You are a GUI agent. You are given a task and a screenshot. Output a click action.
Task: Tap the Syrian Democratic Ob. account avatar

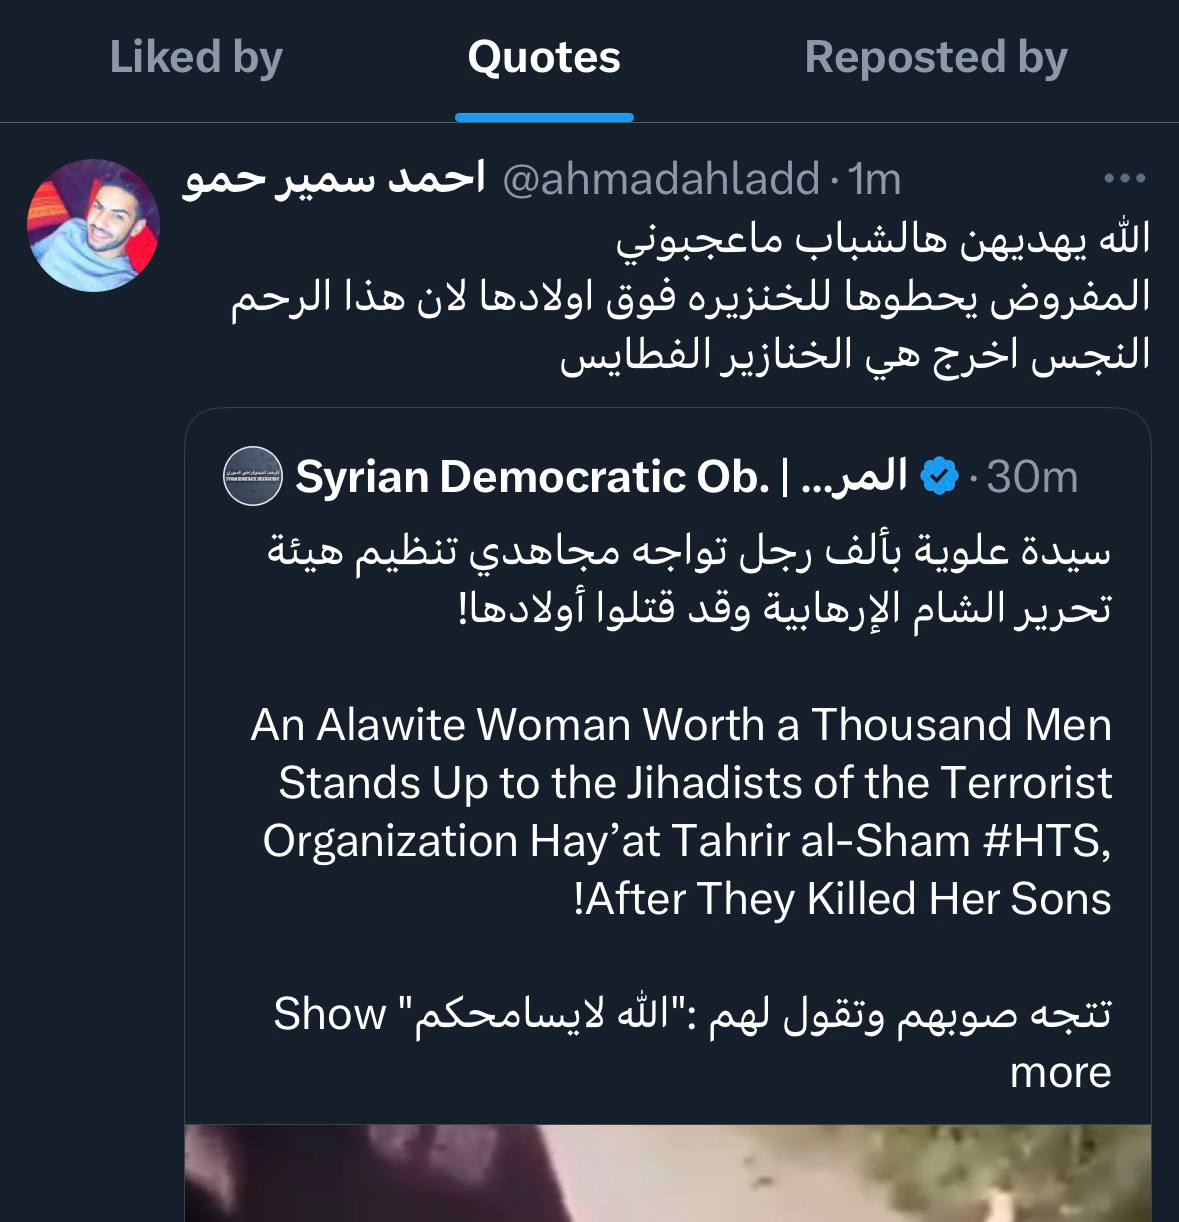253,477
